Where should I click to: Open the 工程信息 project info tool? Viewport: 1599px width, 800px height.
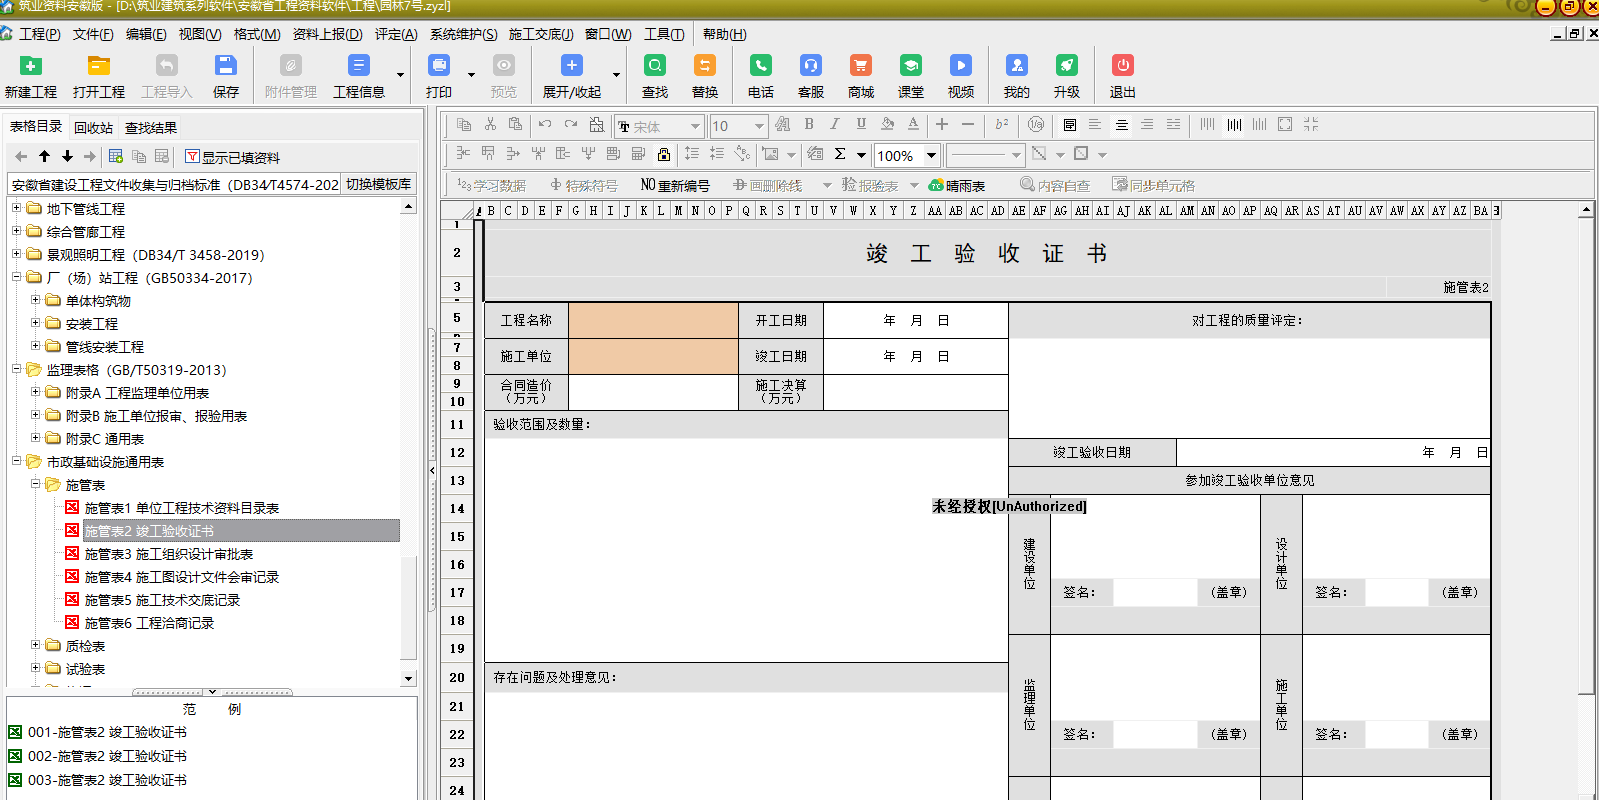click(x=358, y=66)
